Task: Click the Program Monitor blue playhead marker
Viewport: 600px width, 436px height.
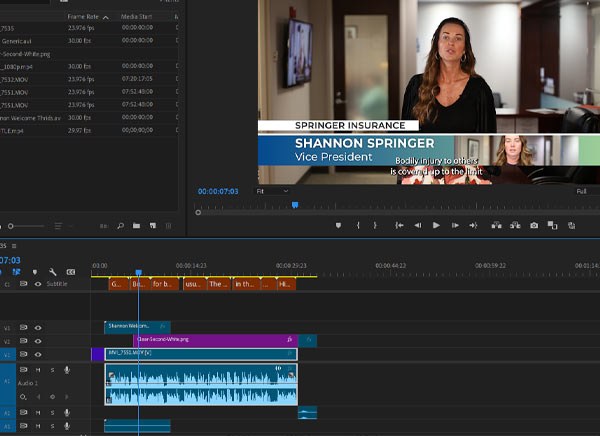Action: click(295, 205)
